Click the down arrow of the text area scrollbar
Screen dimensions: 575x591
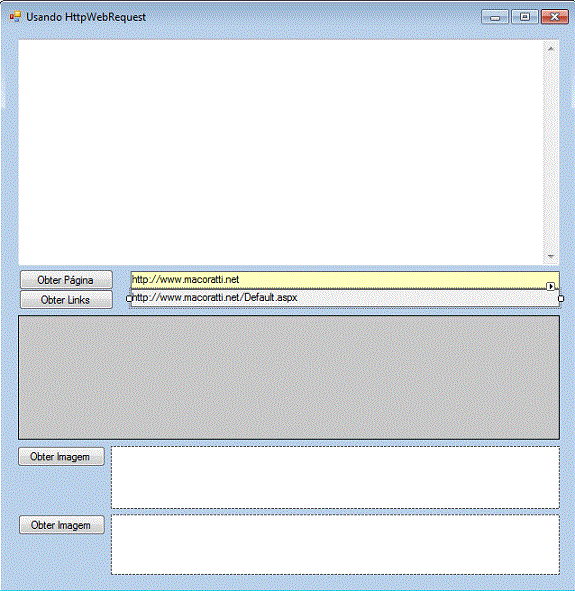coord(551,256)
